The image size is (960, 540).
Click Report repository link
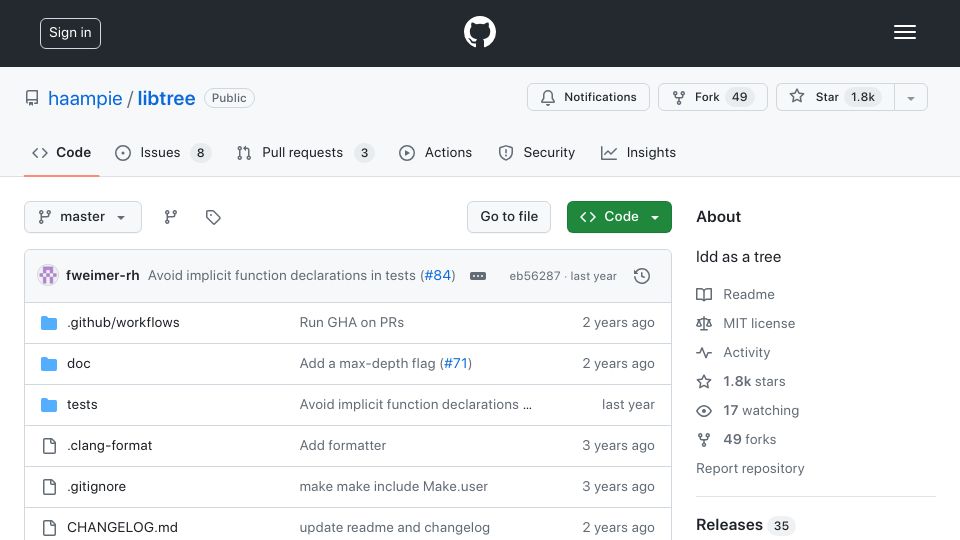coord(750,468)
